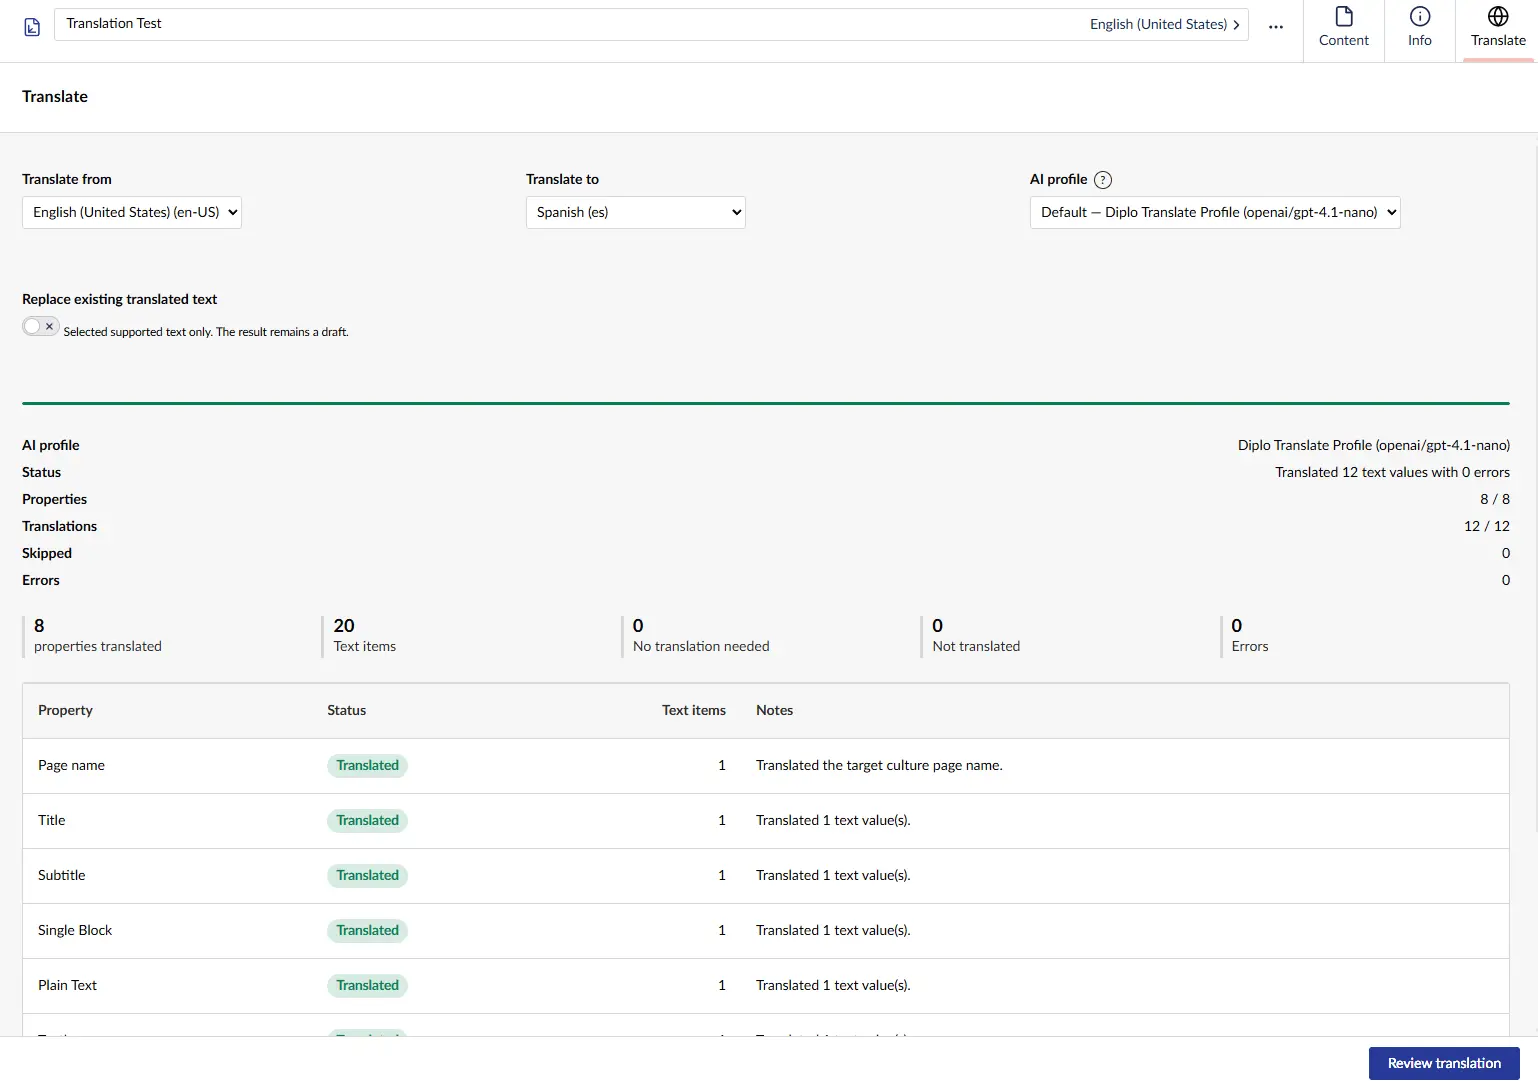Click 'Diplo Translate Profile (openai/gpt-4.1-nano)' summary value

[x=1374, y=446]
